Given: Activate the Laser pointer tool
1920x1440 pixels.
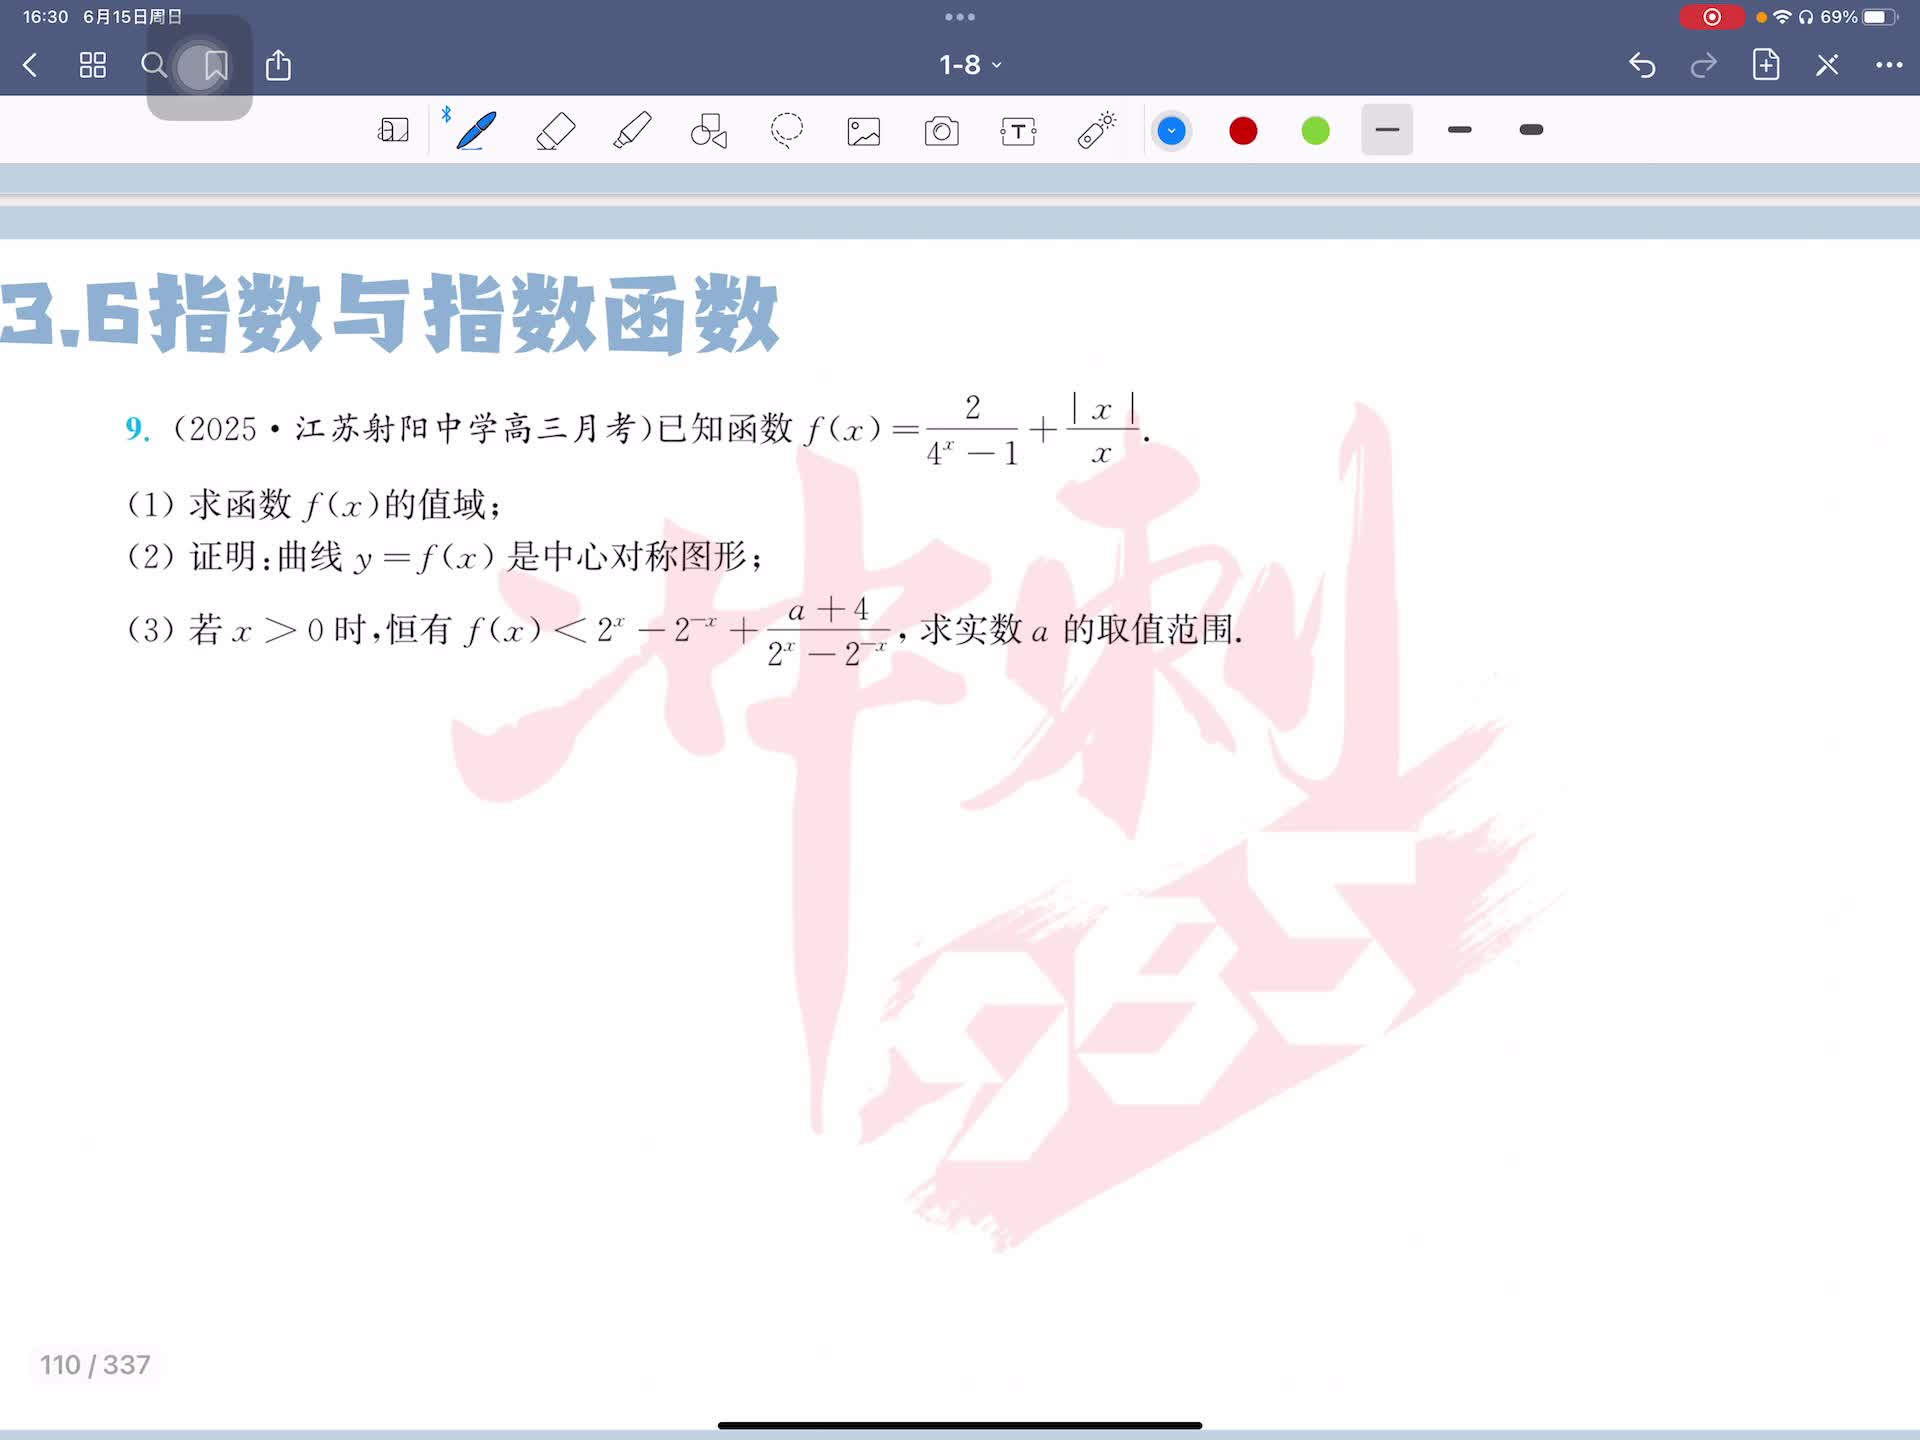Looking at the screenshot, I should [1096, 131].
